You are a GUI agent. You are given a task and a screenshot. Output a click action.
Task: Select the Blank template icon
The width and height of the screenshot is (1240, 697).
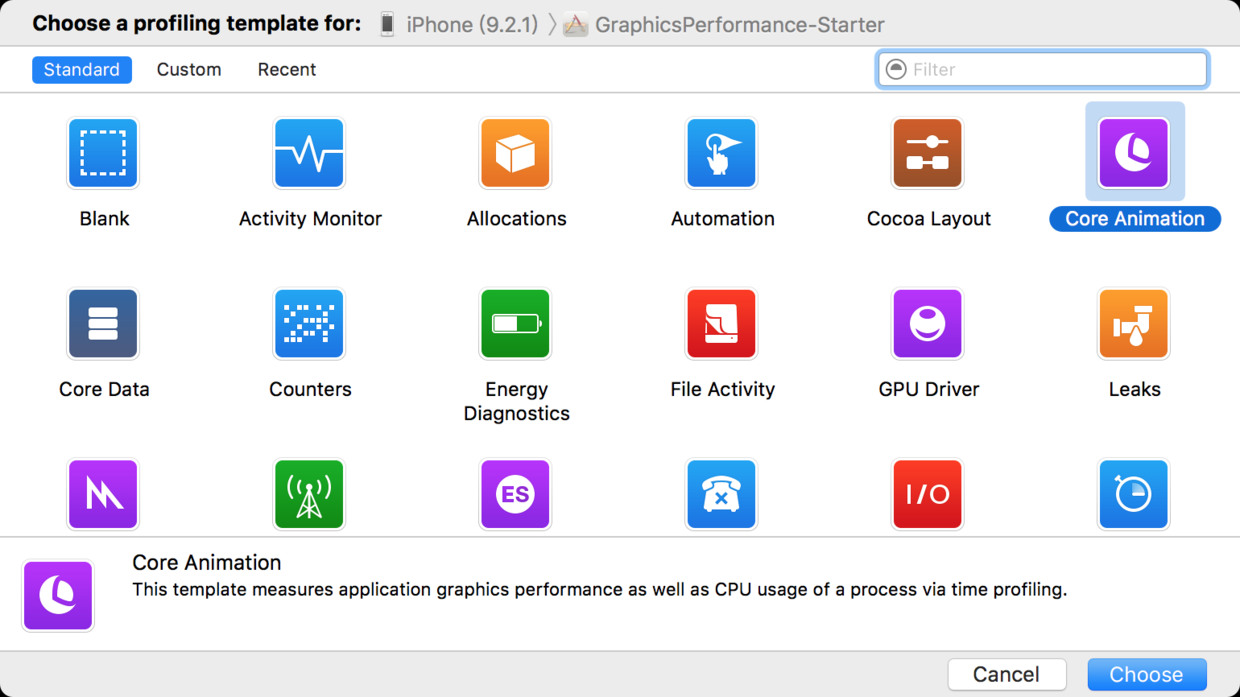103,154
